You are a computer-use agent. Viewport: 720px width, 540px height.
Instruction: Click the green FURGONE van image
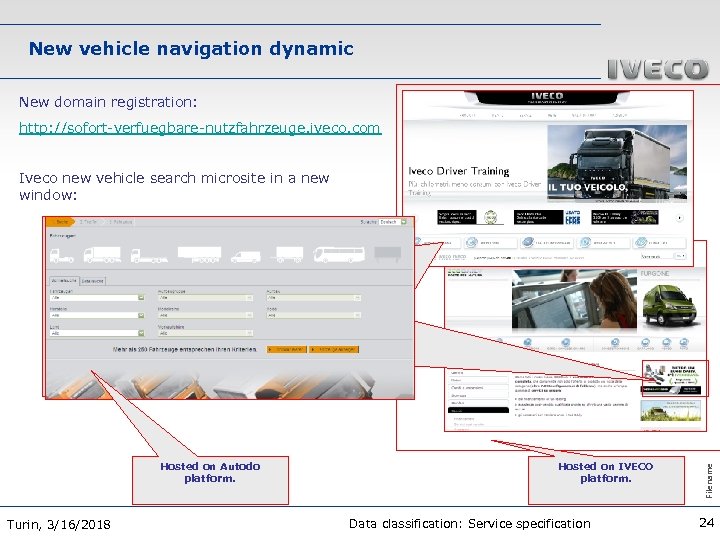(x=669, y=304)
